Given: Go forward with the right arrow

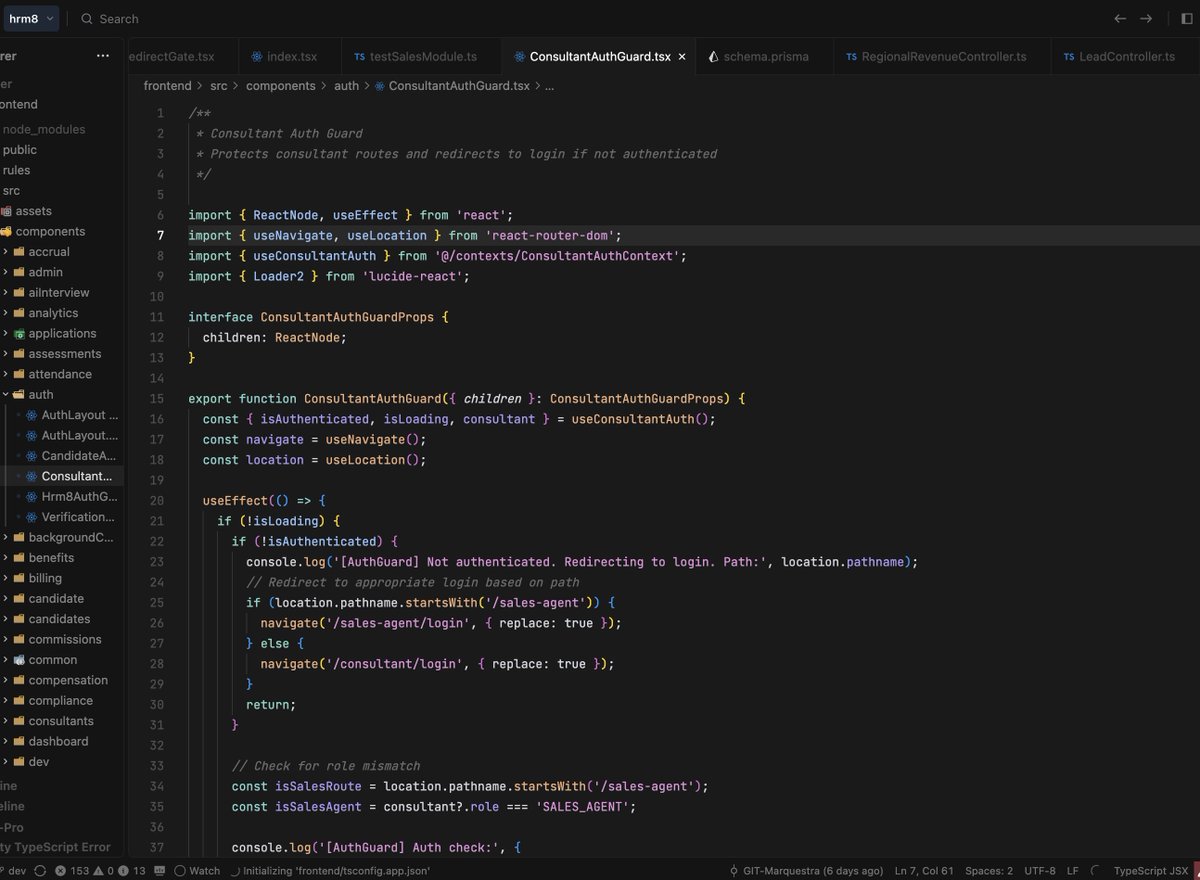Looking at the screenshot, I should 1146,18.
